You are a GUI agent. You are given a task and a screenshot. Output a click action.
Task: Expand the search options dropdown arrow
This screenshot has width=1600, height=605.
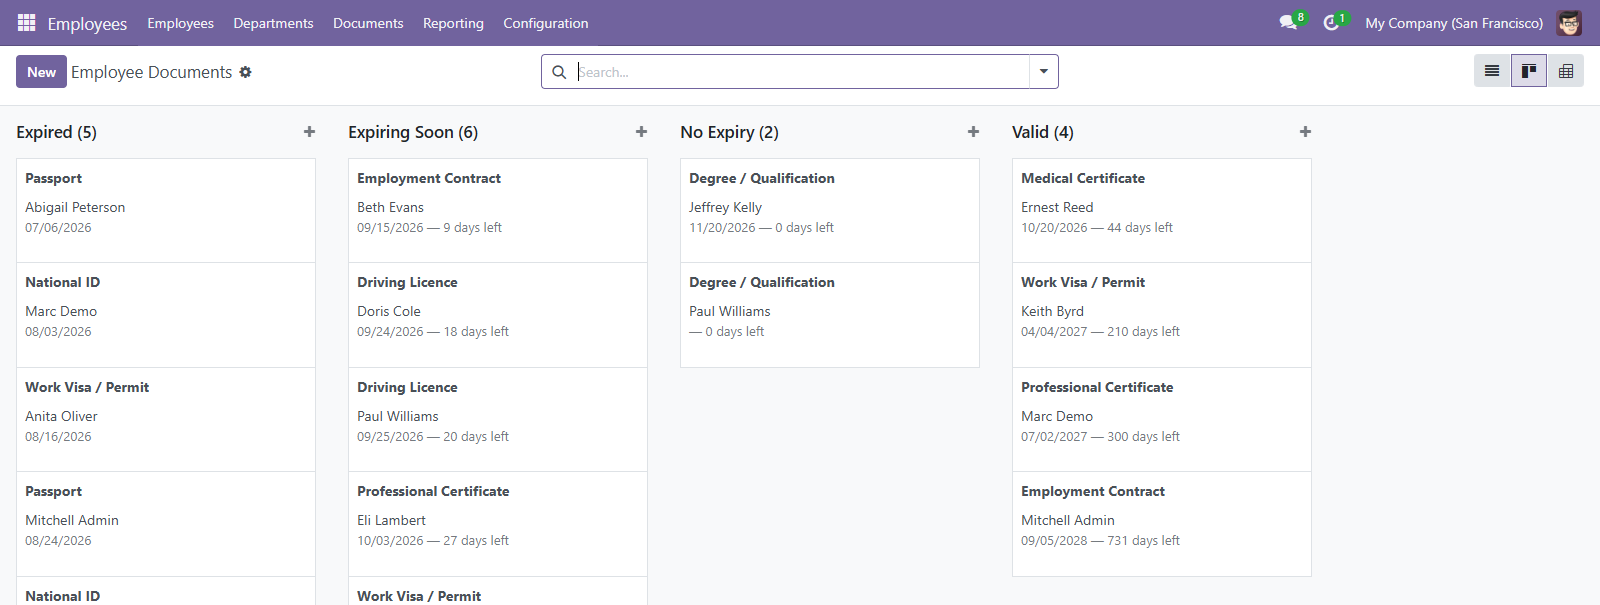[x=1044, y=72]
